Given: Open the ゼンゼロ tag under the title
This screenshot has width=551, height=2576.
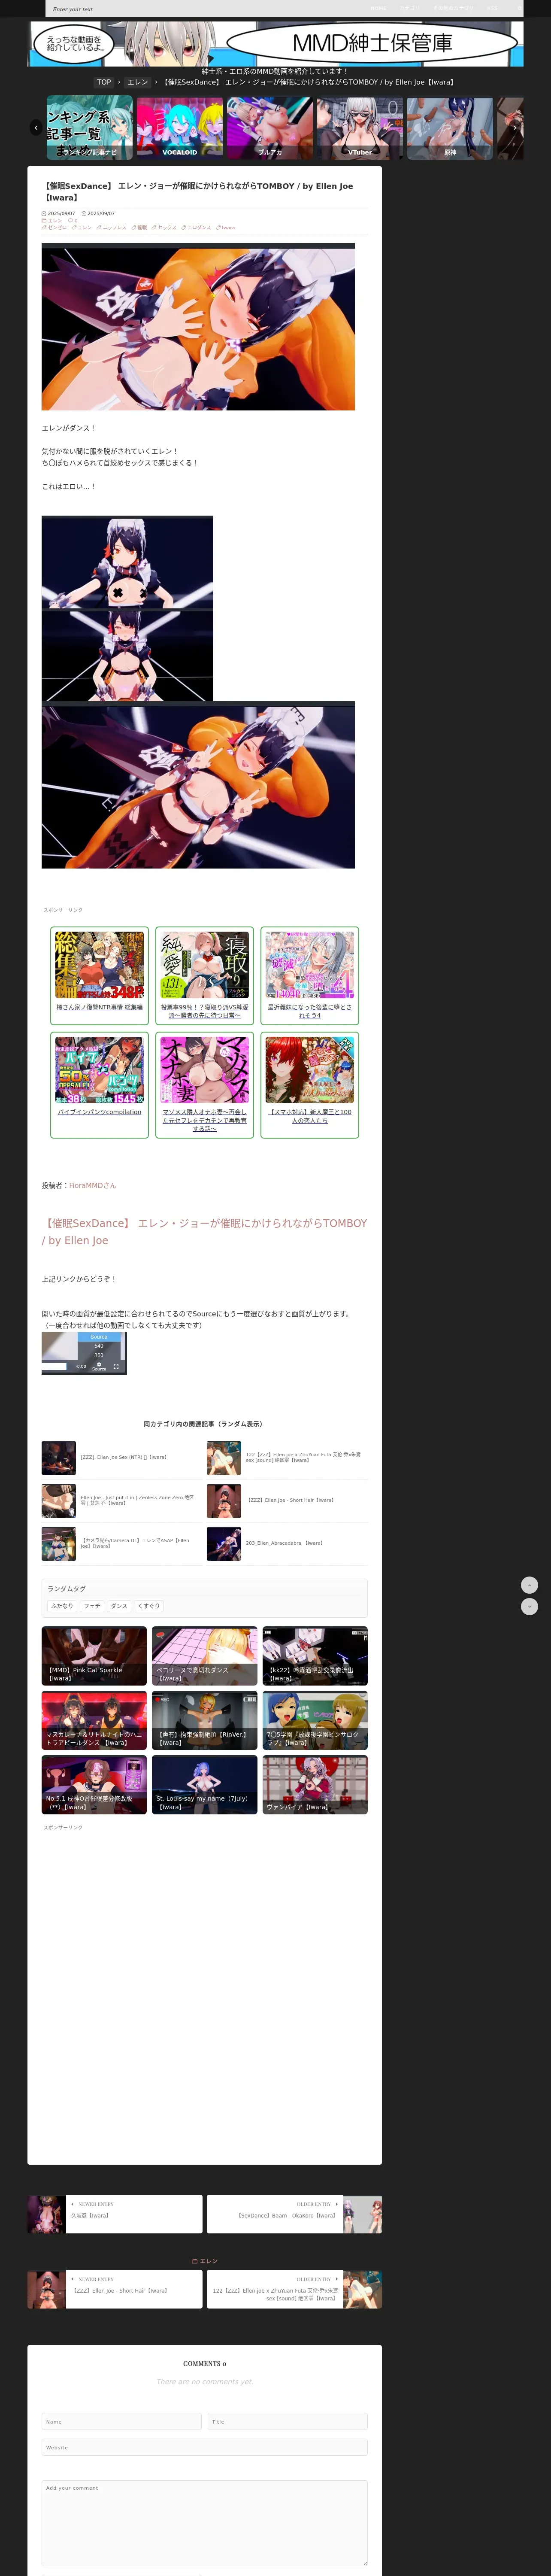Looking at the screenshot, I should pyautogui.click(x=55, y=227).
